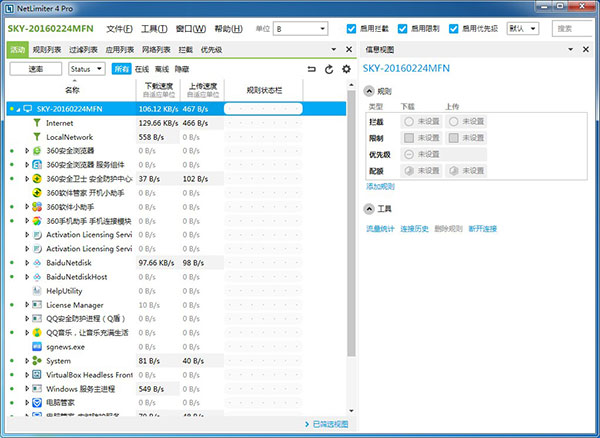The image size is (600, 438).
Task: Expand the BaiduNetdisk tree row
Action: [26, 262]
